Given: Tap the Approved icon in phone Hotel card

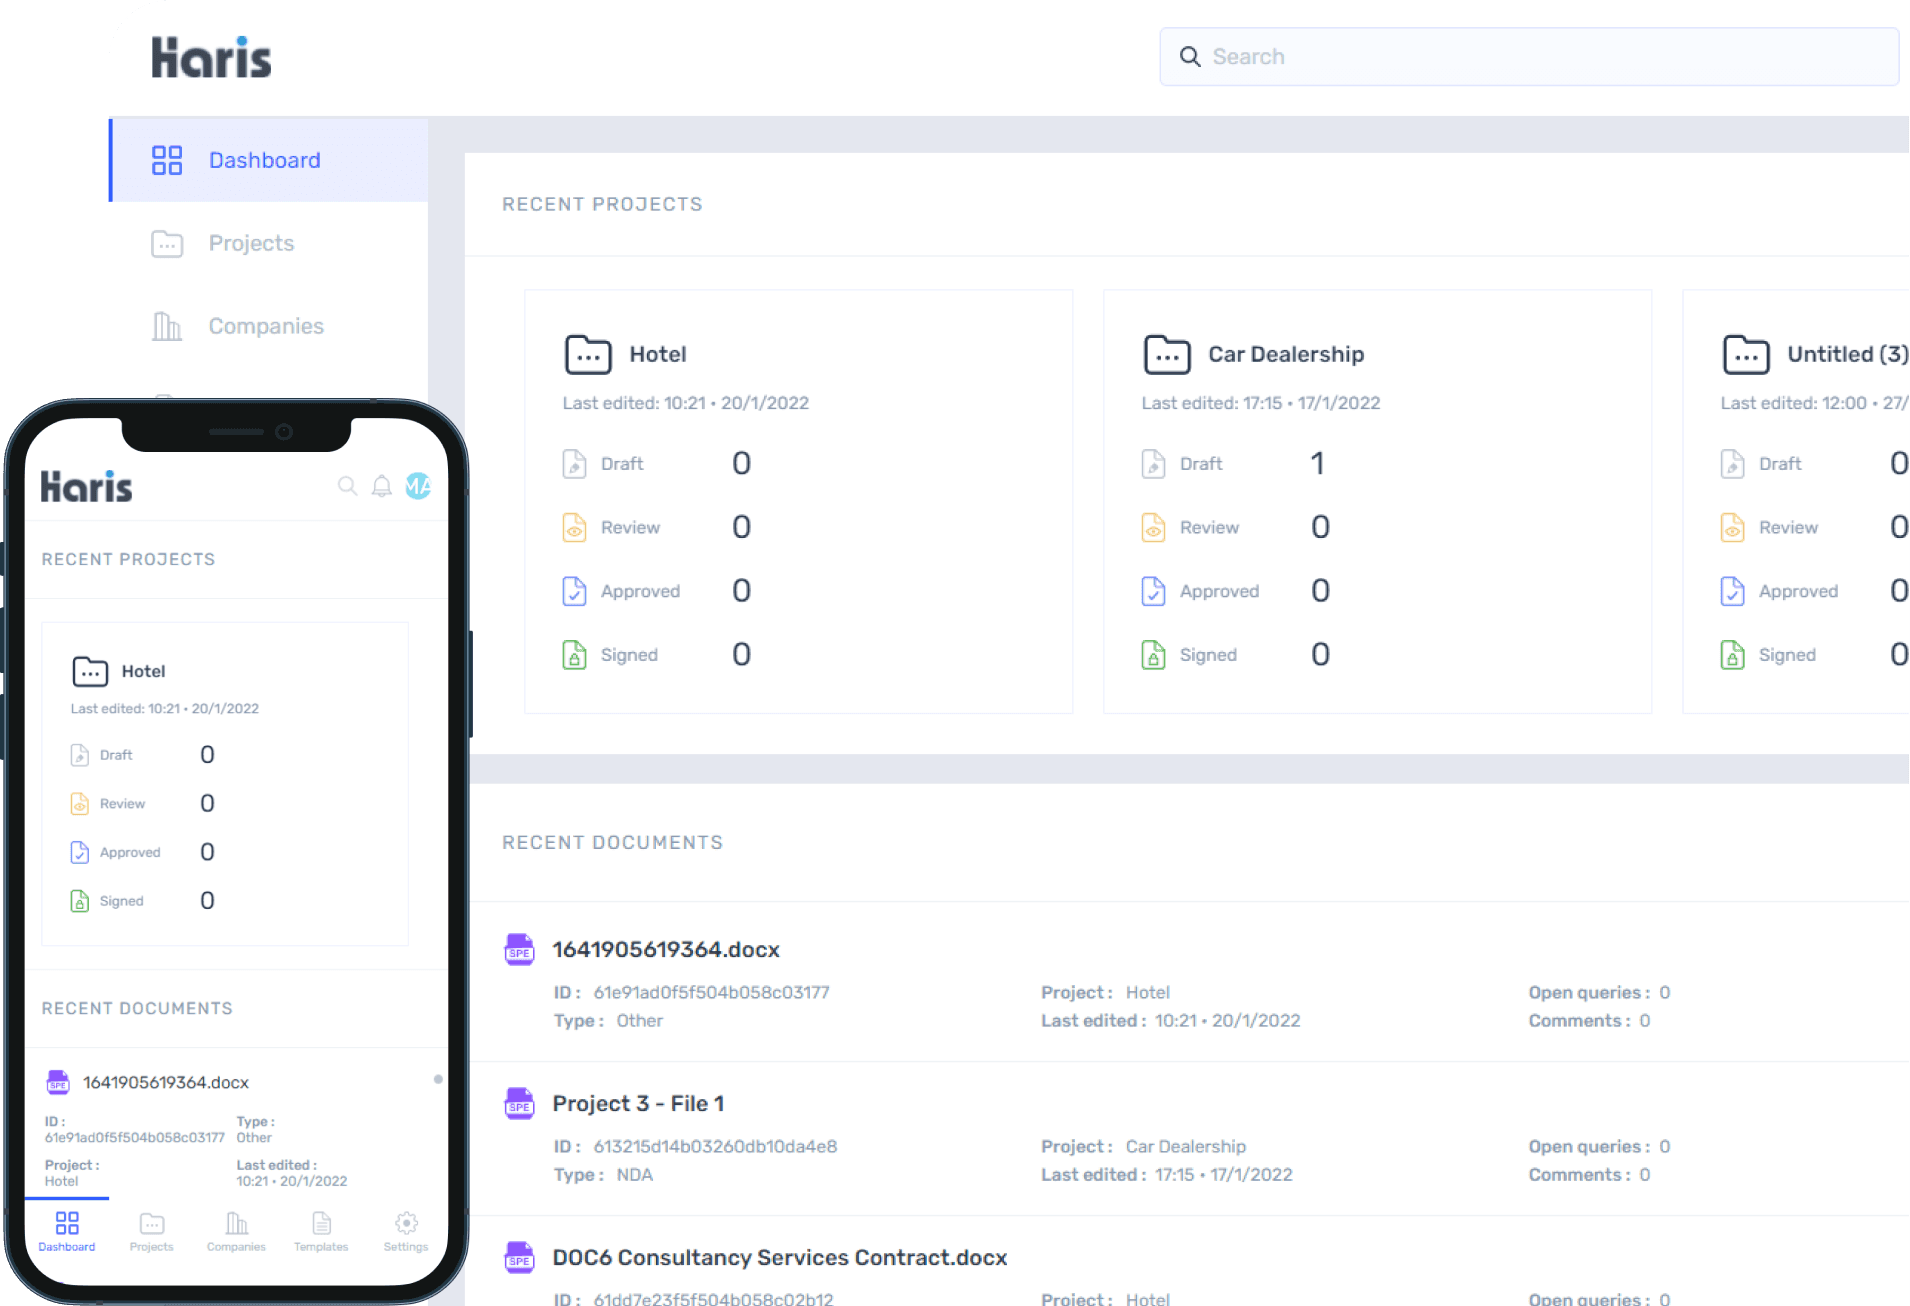Looking at the screenshot, I should (x=79, y=852).
